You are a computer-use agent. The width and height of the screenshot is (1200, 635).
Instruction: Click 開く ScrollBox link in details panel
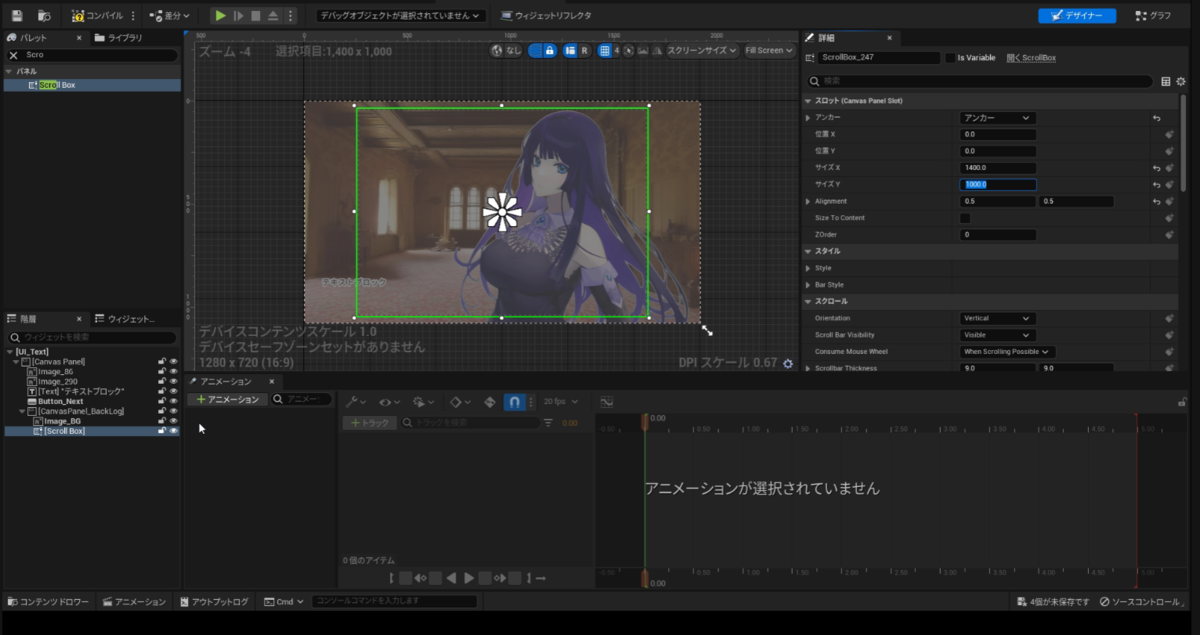click(x=1031, y=57)
